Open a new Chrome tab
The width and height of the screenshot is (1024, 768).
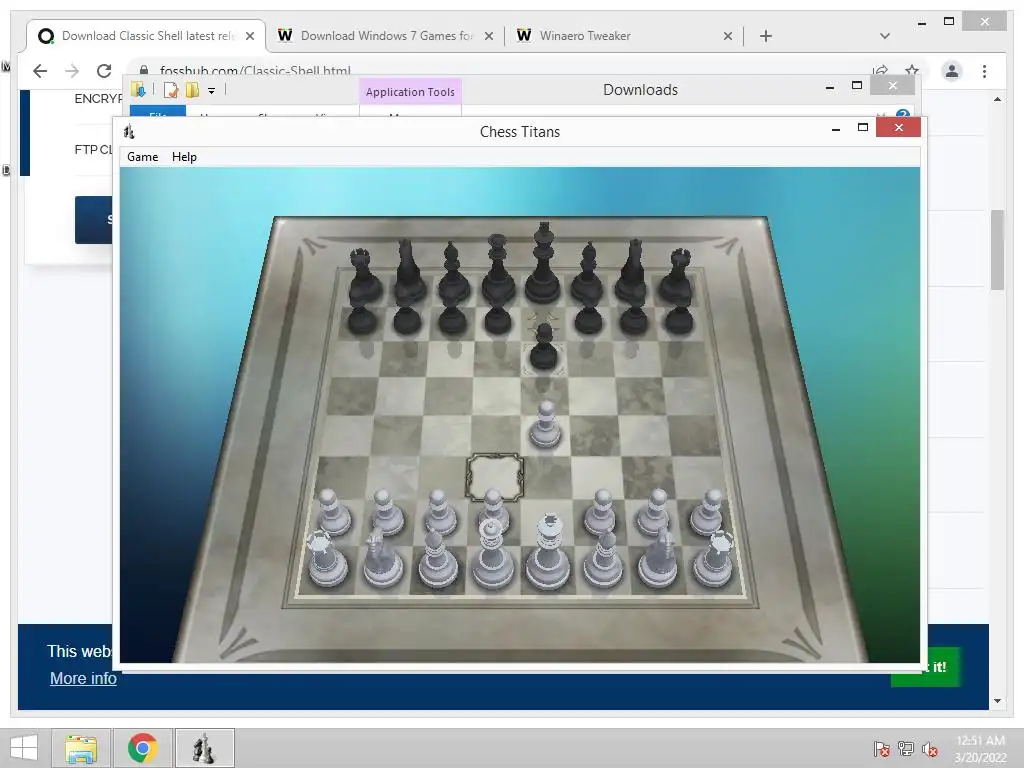point(766,36)
